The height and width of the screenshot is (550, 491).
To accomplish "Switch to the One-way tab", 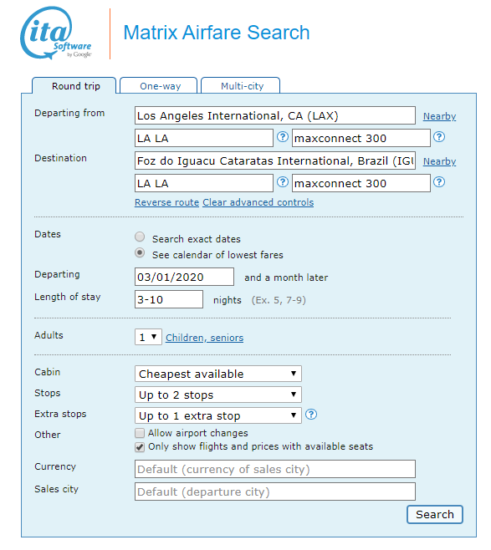I will pos(159,86).
